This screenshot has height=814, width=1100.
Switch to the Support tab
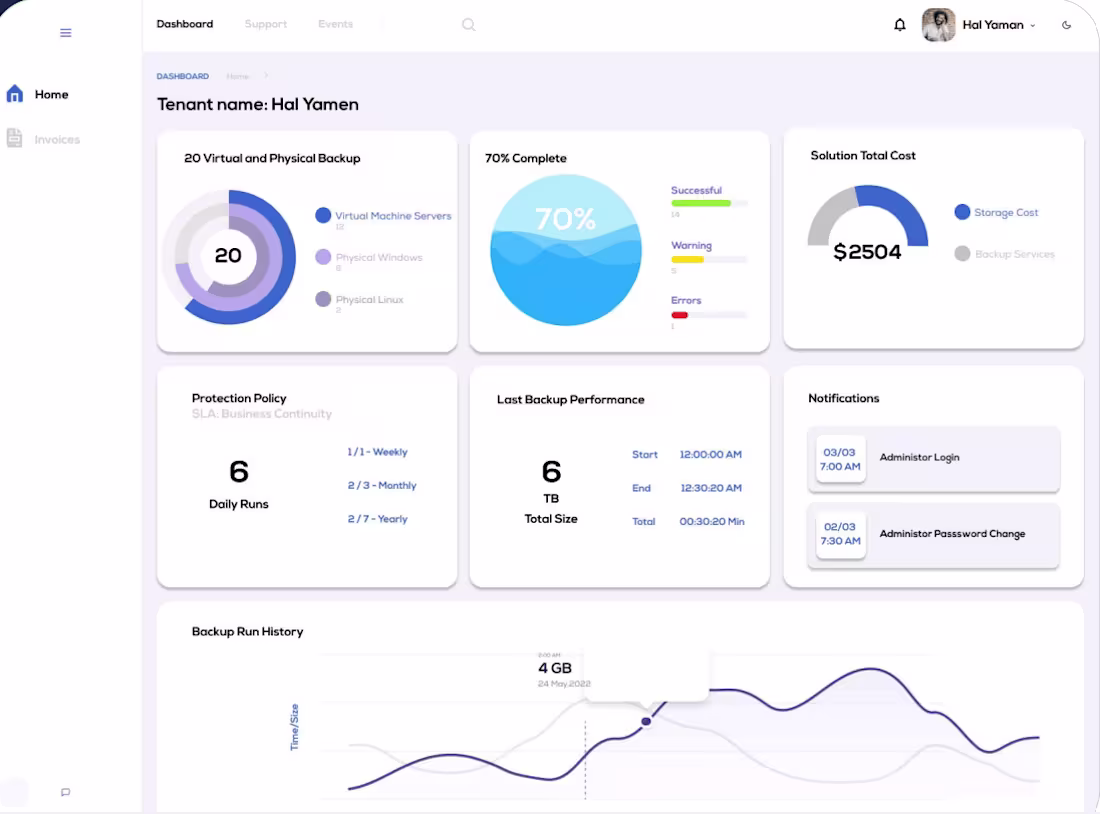pos(265,24)
